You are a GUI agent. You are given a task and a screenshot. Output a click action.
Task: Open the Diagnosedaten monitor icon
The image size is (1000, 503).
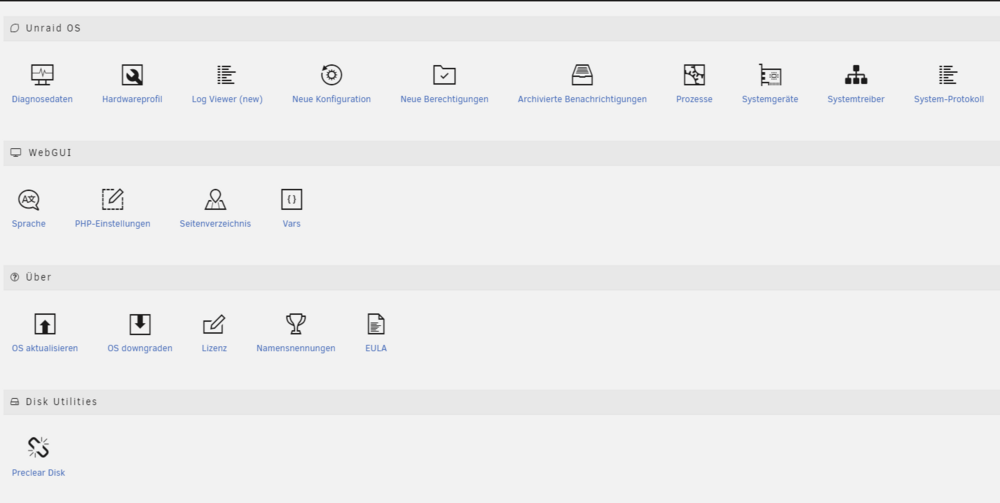point(42,75)
